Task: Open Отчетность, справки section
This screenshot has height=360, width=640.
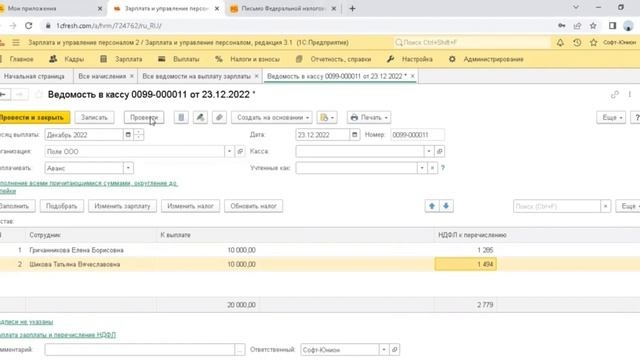Action: (x=333, y=59)
